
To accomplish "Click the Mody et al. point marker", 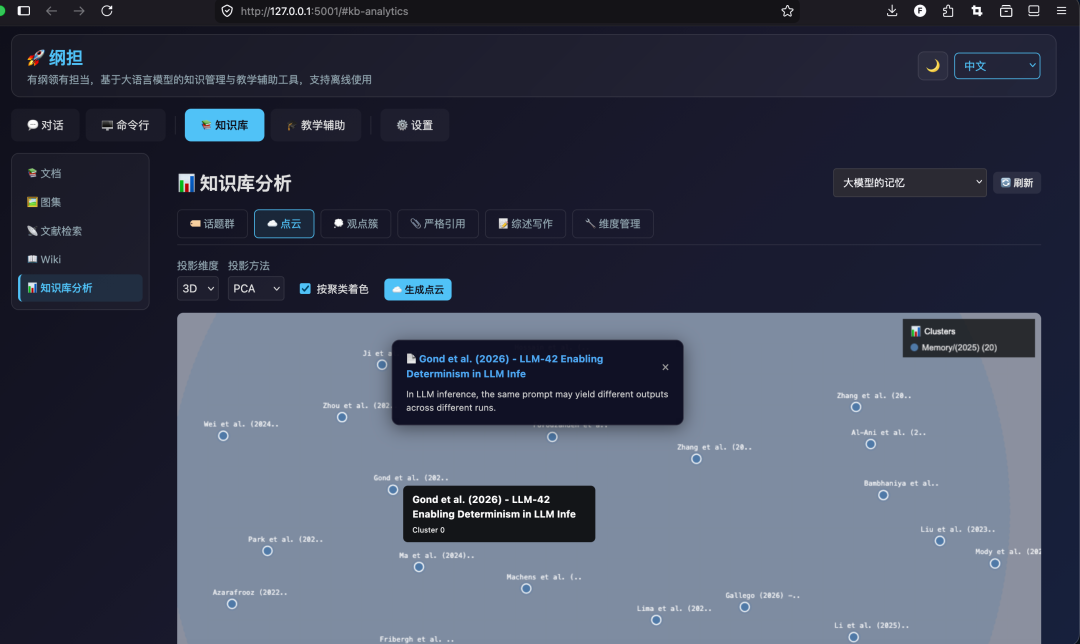I will point(995,563).
